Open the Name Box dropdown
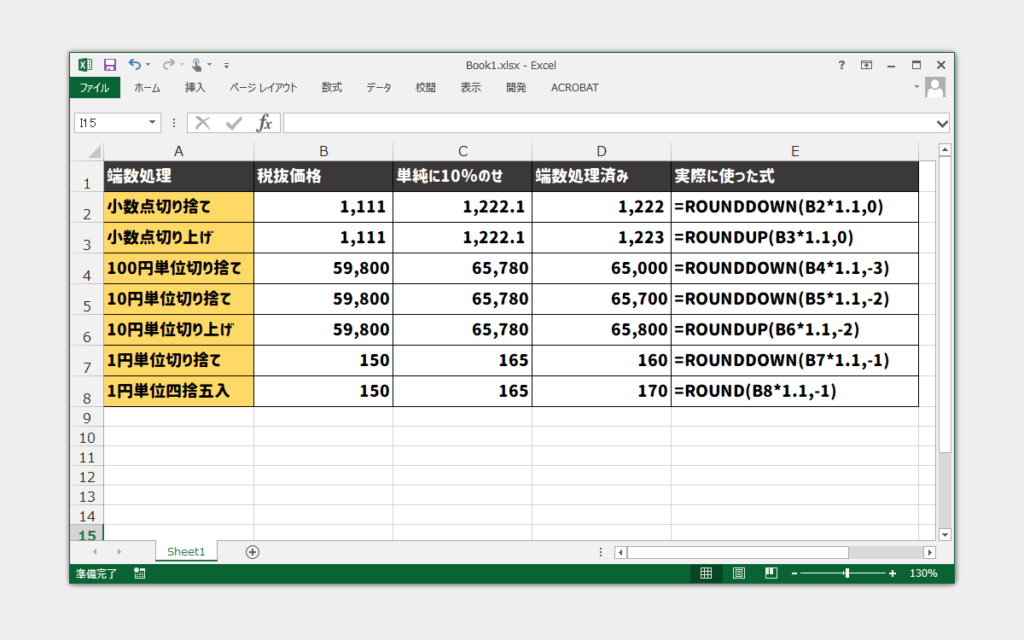Viewport: 1024px width, 640px height. pyautogui.click(x=153, y=122)
